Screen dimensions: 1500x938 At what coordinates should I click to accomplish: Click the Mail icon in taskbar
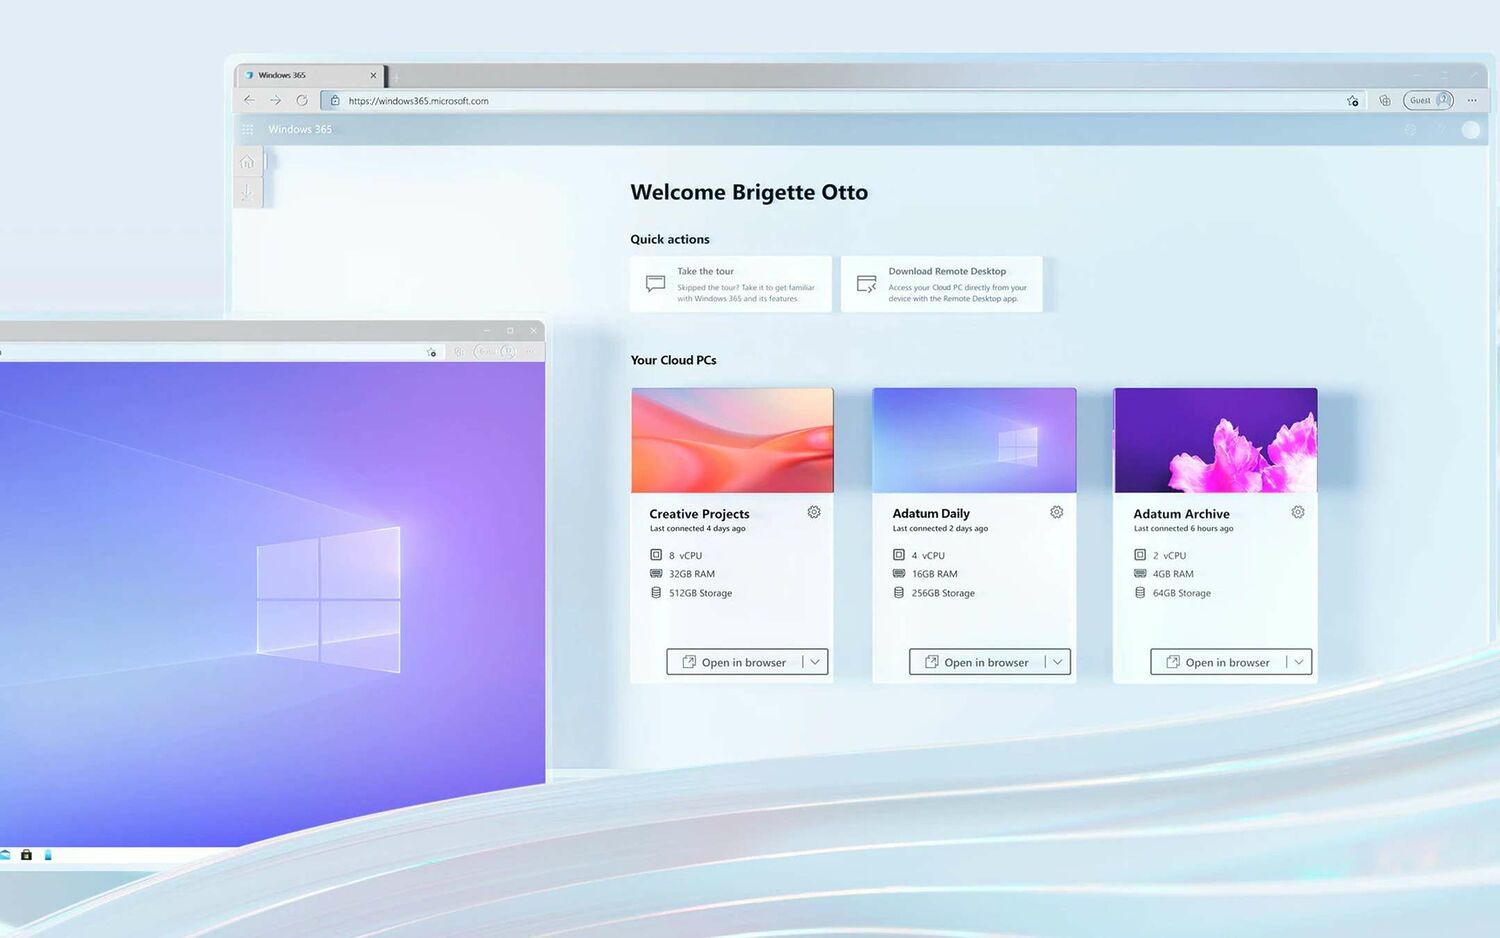(x=5, y=855)
